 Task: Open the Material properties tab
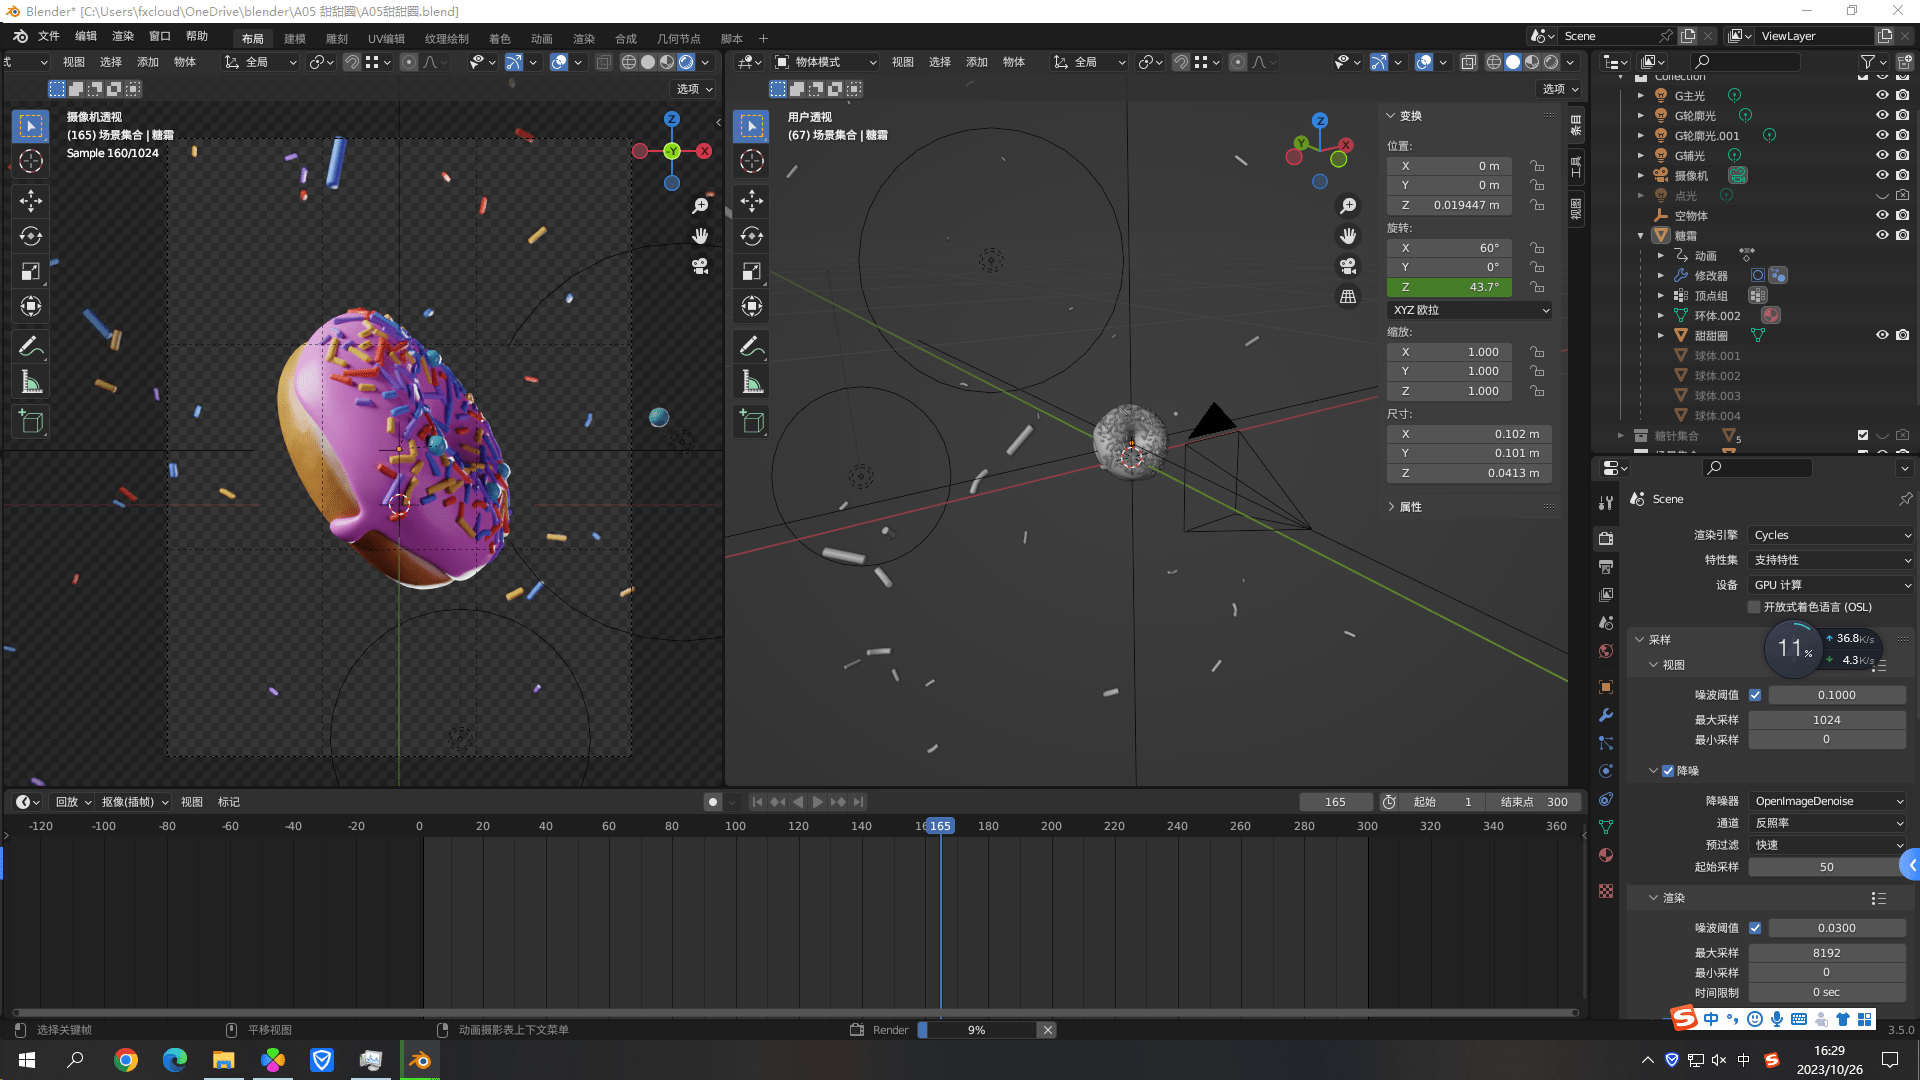click(x=1606, y=855)
